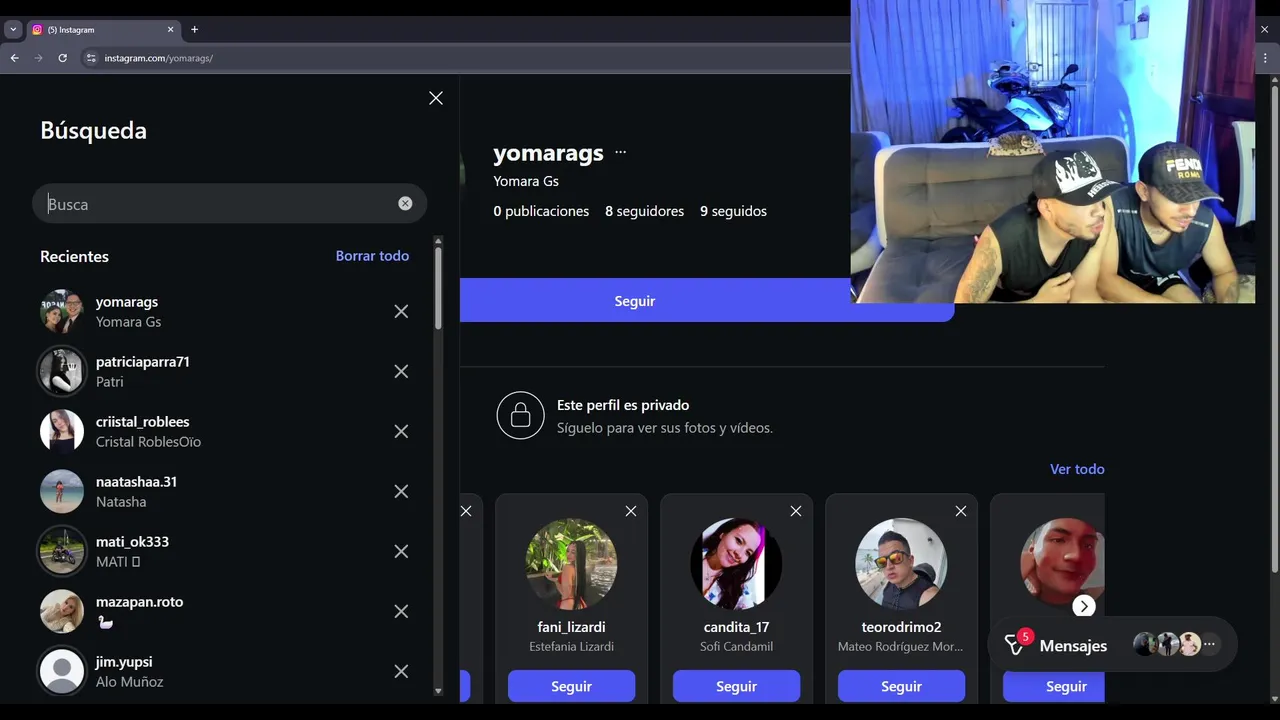This screenshot has height=720, width=1280.
Task: Follow fani_lizardi with Seguir
Action: (x=571, y=686)
